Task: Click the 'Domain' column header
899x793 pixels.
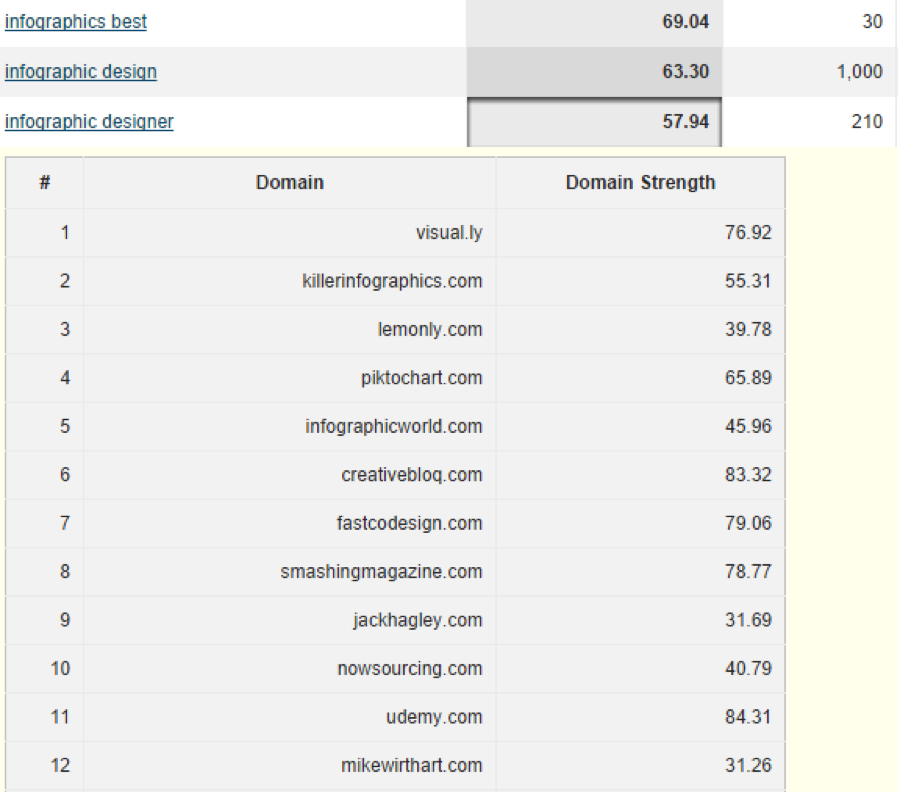Action: click(290, 182)
